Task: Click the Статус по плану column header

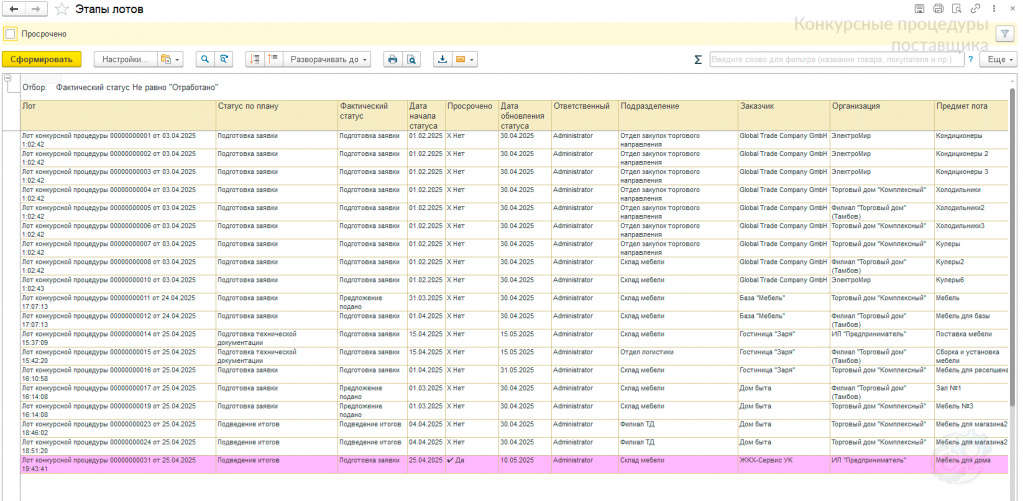Action: (277, 115)
